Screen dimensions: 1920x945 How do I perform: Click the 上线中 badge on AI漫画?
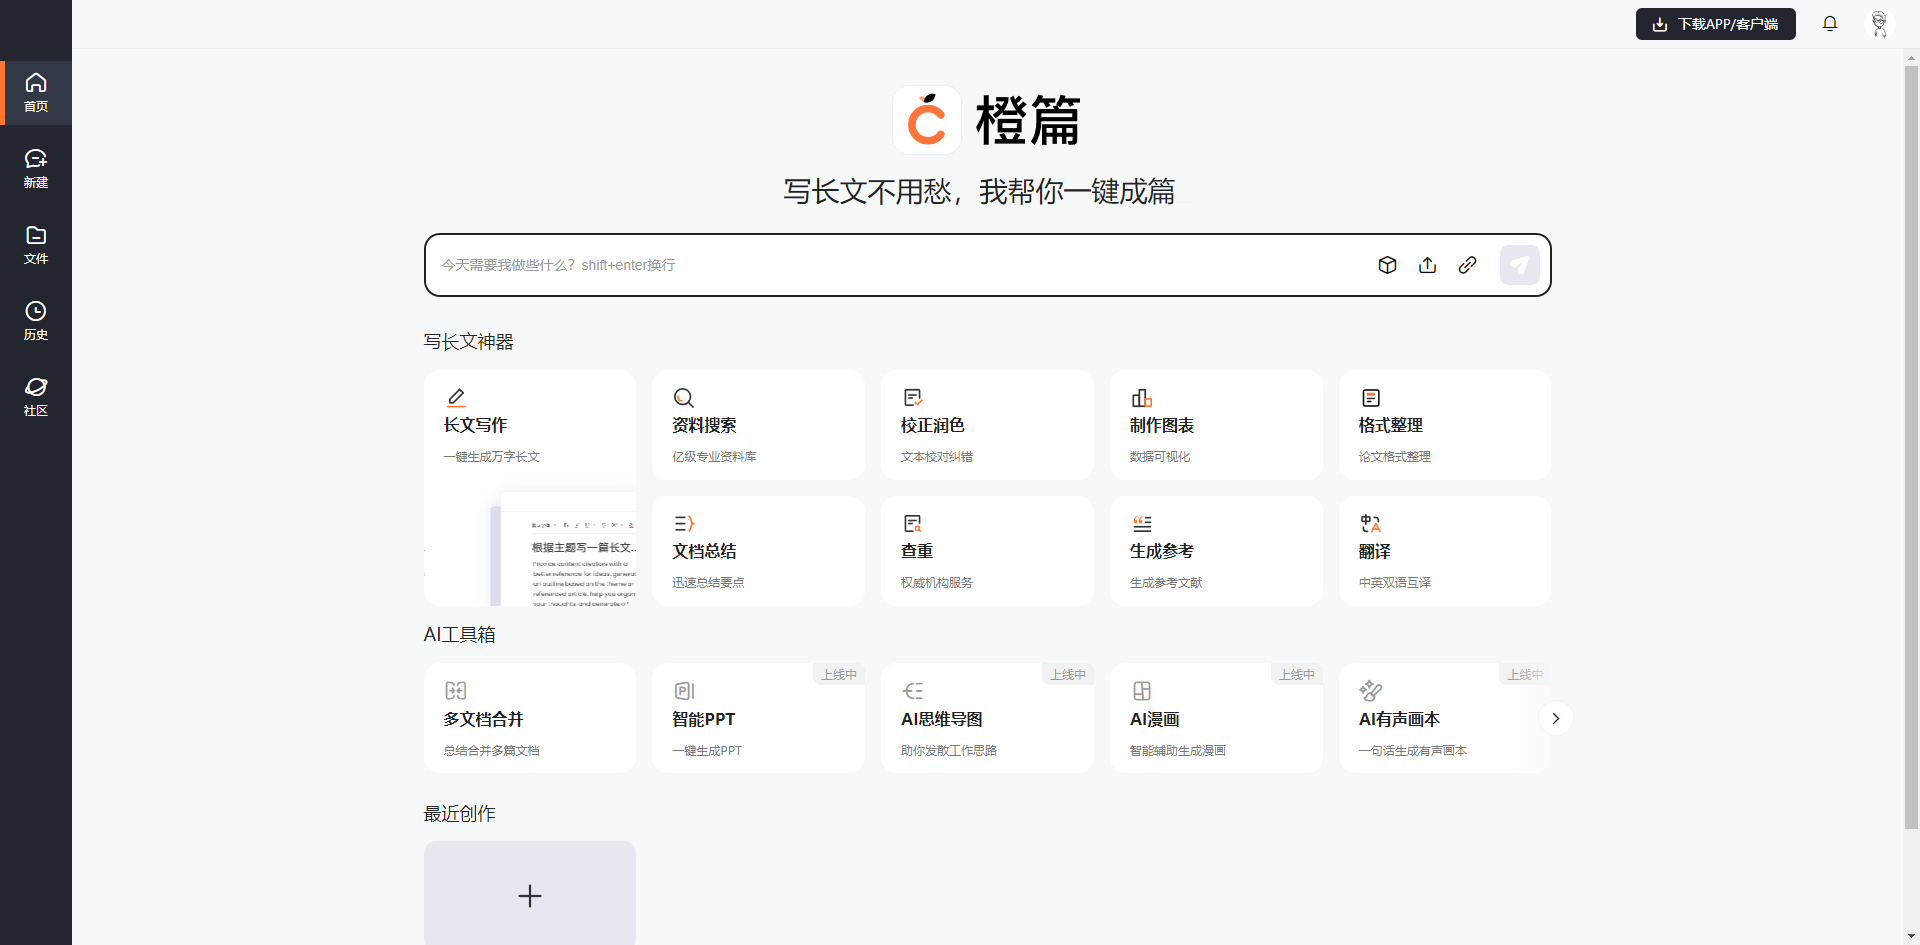tap(1297, 675)
